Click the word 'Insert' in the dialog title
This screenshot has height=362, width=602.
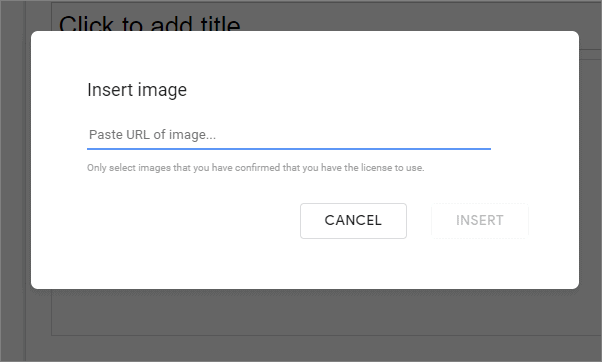[111, 90]
